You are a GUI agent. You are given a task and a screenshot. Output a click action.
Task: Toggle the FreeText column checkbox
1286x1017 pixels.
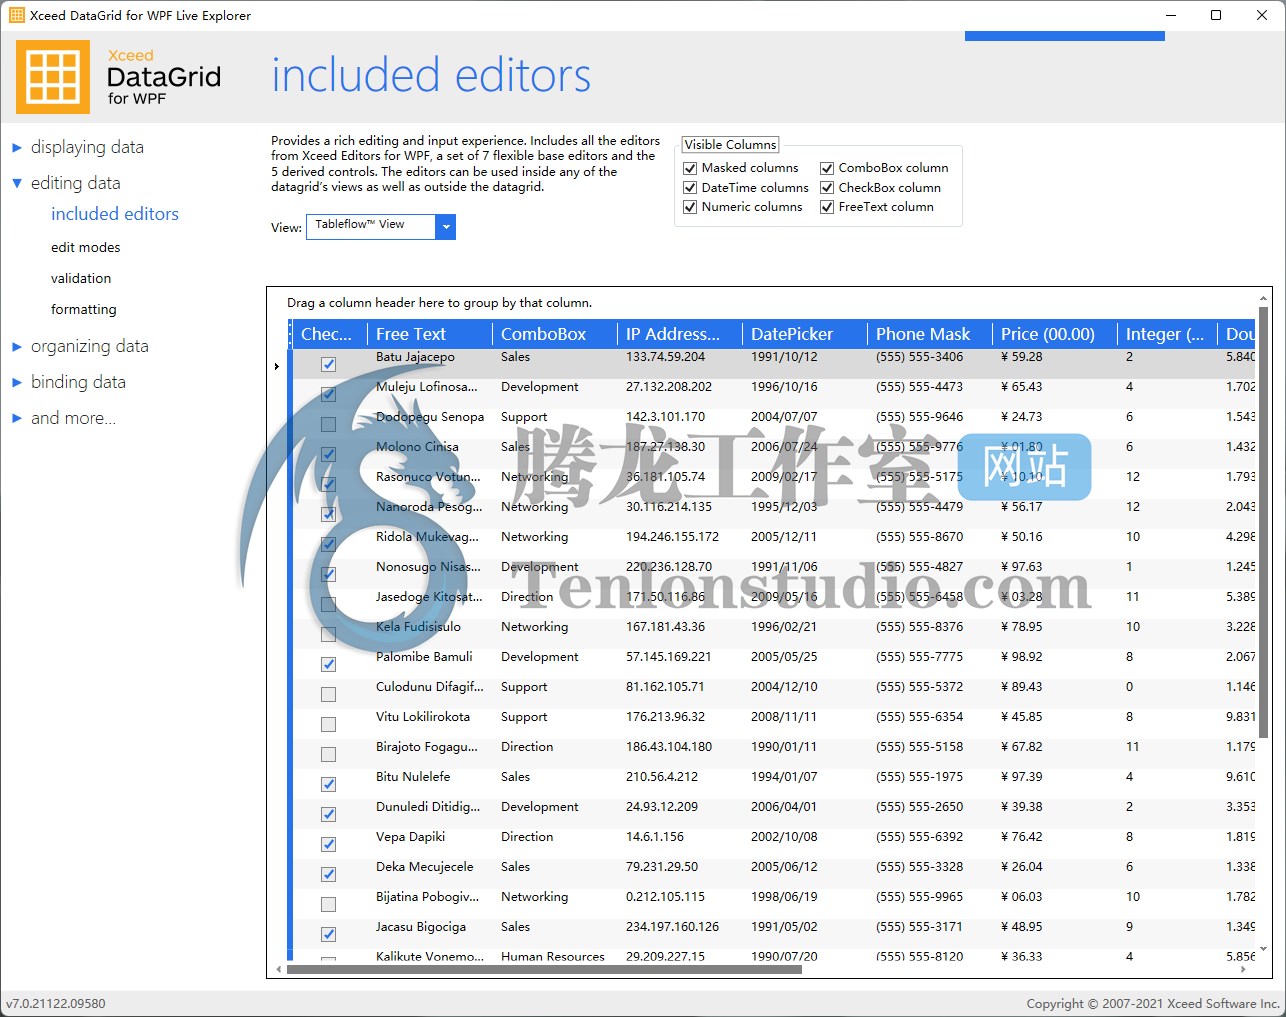[x=827, y=207]
